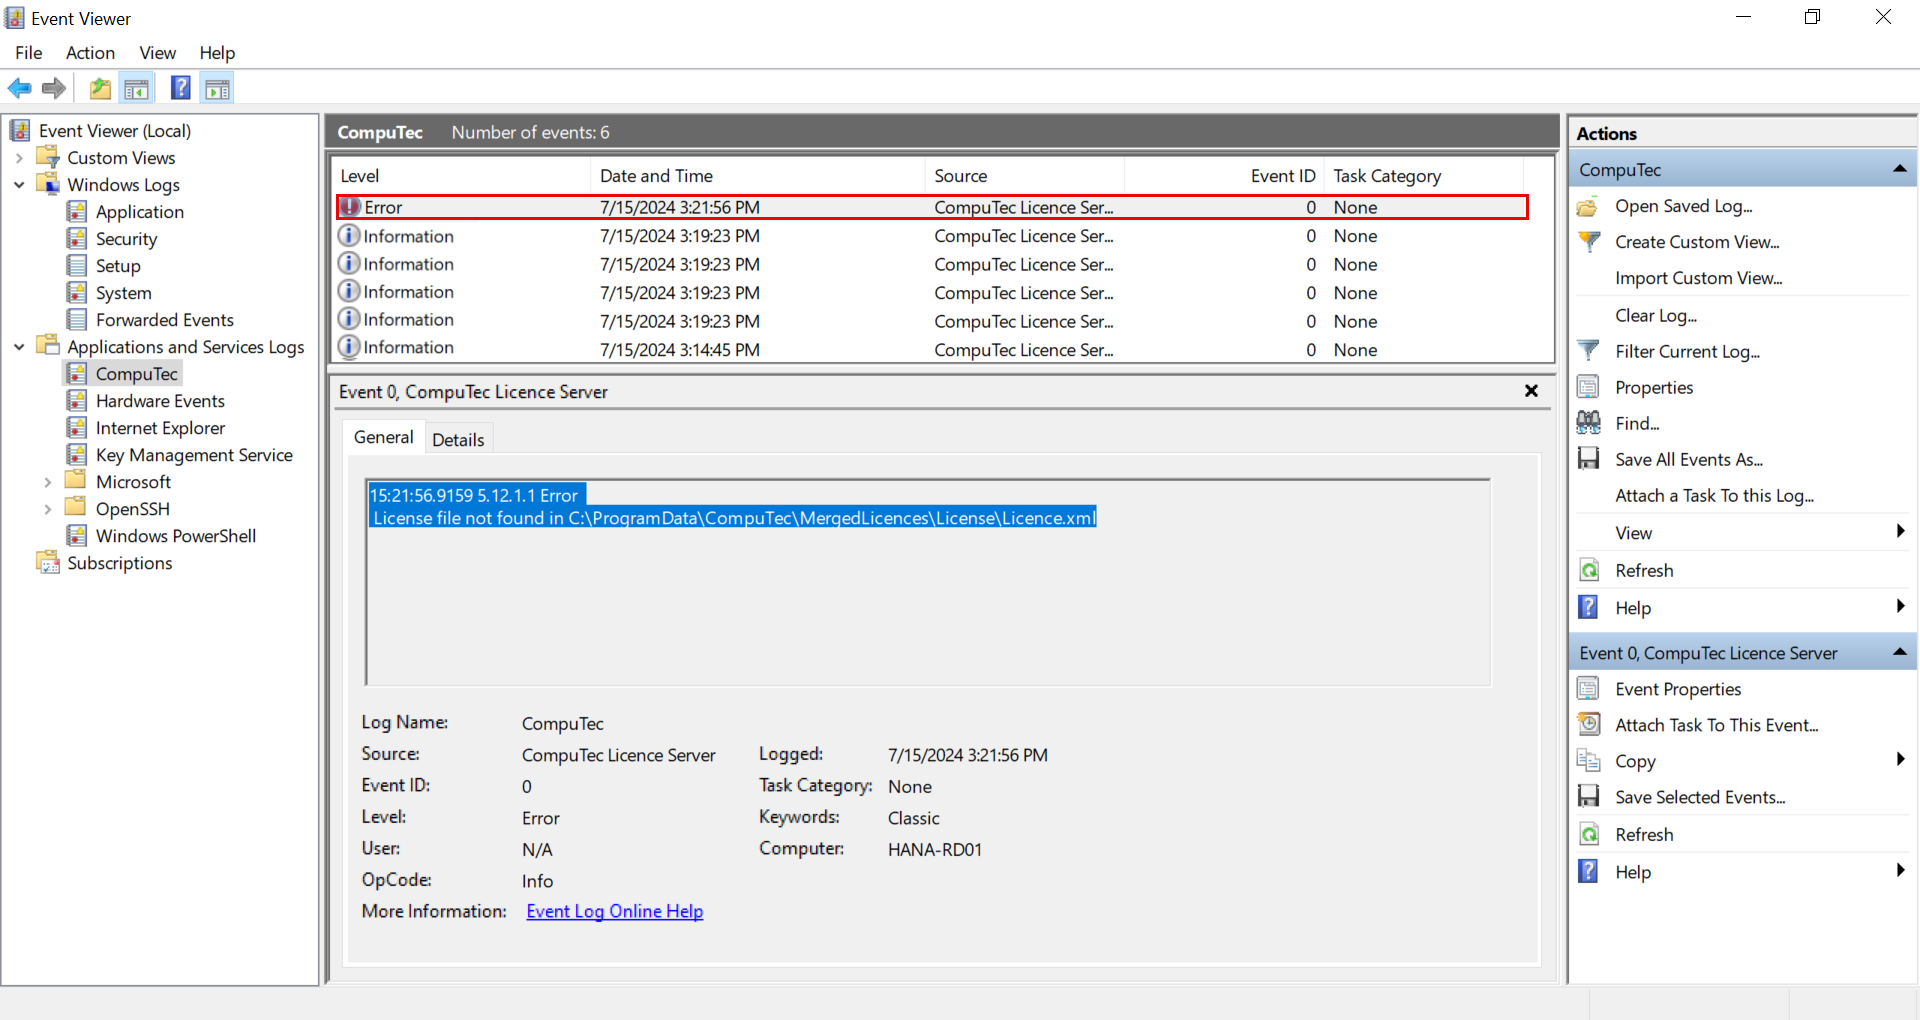Select the Create Custom View filter icon
The height and width of the screenshot is (1020, 1920).
[1590, 242]
